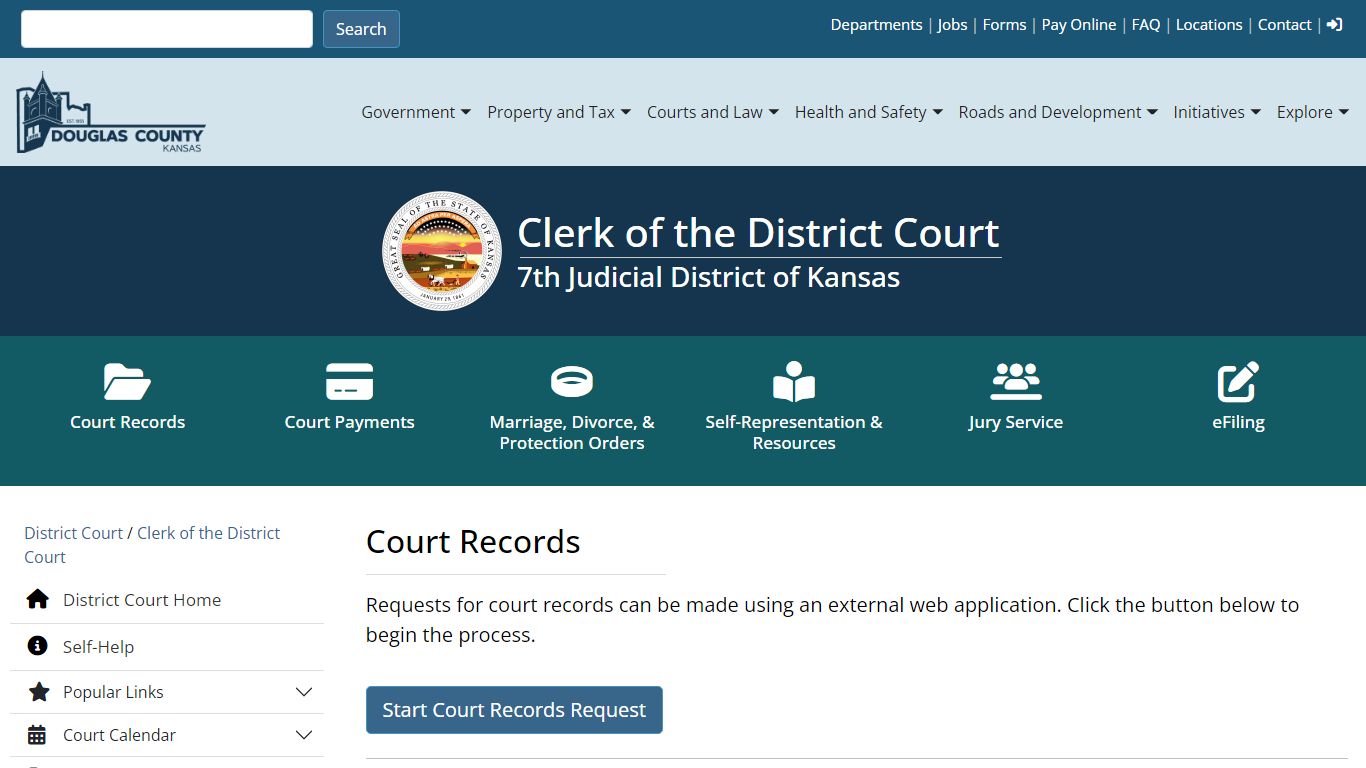Click the Court Records banner label
1366x768 pixels.
tap(127, 422)
